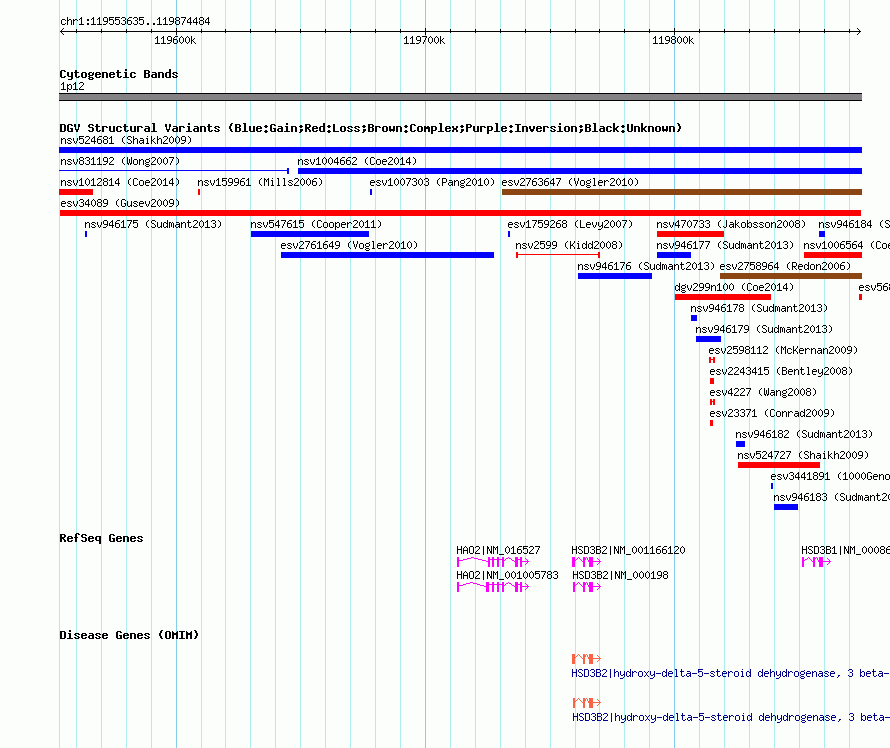Select the nsv1006564 red loss bar

(x=833, y=255)
